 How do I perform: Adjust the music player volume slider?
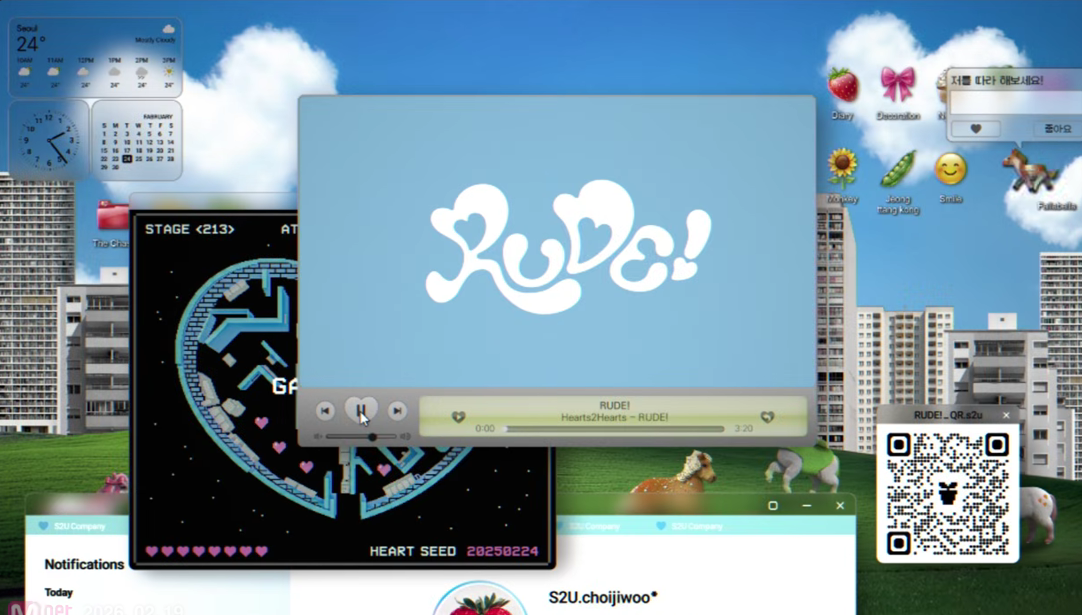tap(361, 436)
